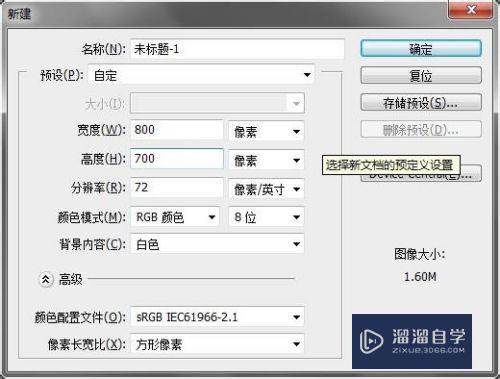Click the 宽度 input field with 800
This screenshot has width=500, height=379.
(177, 130)
